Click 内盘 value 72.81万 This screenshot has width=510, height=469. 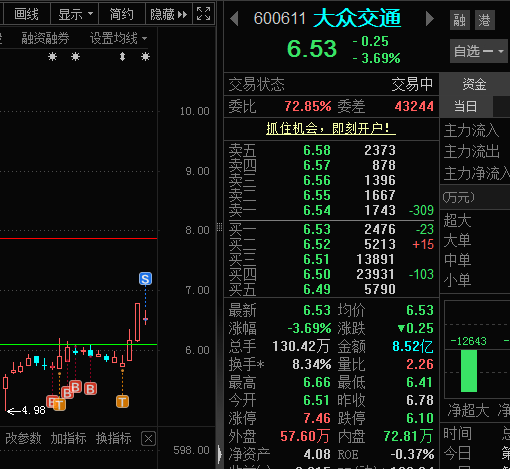click(x=409, y=436)
